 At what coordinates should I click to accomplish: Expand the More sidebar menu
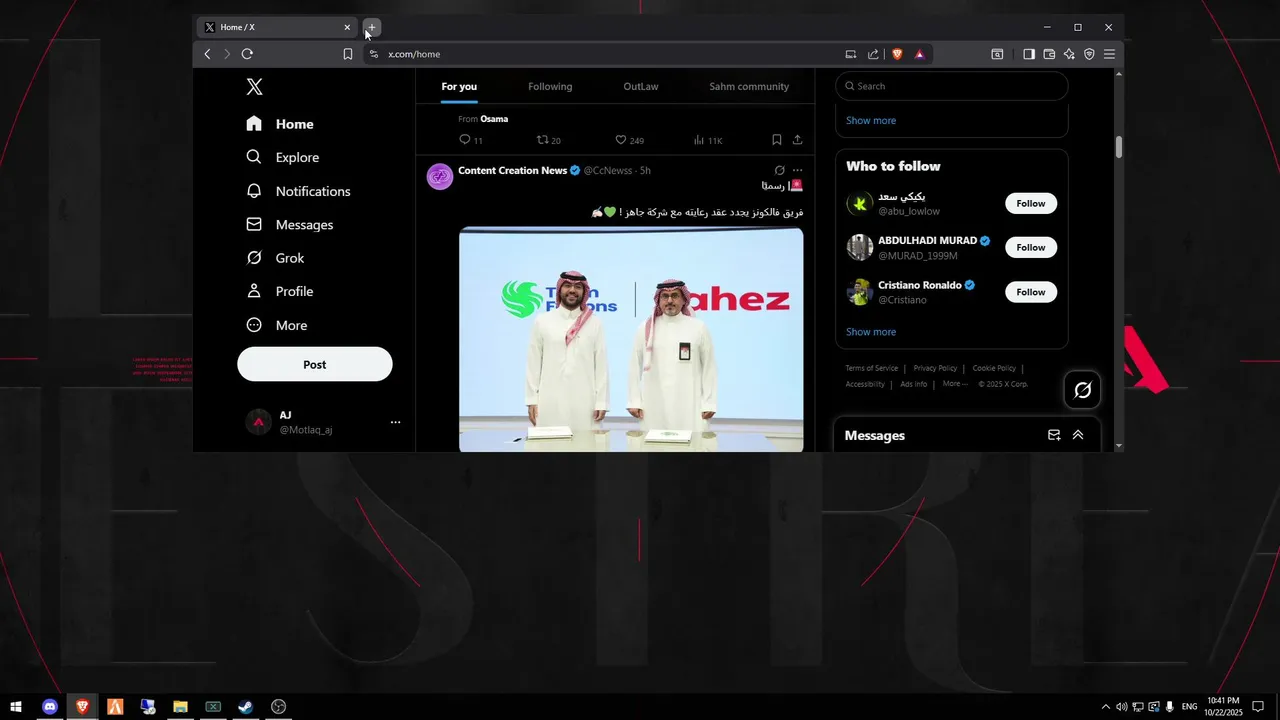click(277, 325)
